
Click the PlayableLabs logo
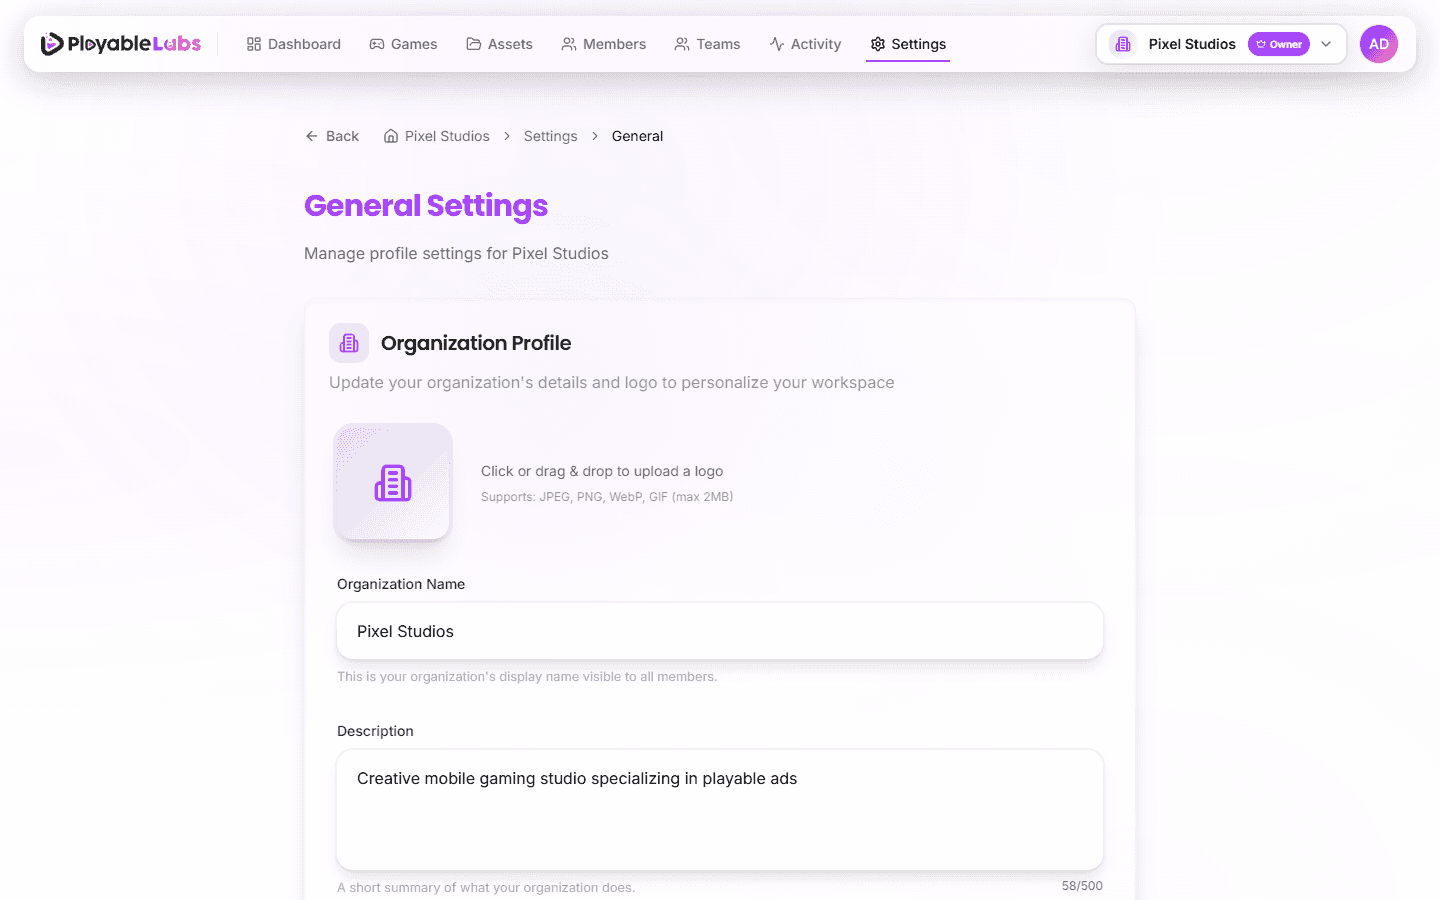click(x=120, y=43)
